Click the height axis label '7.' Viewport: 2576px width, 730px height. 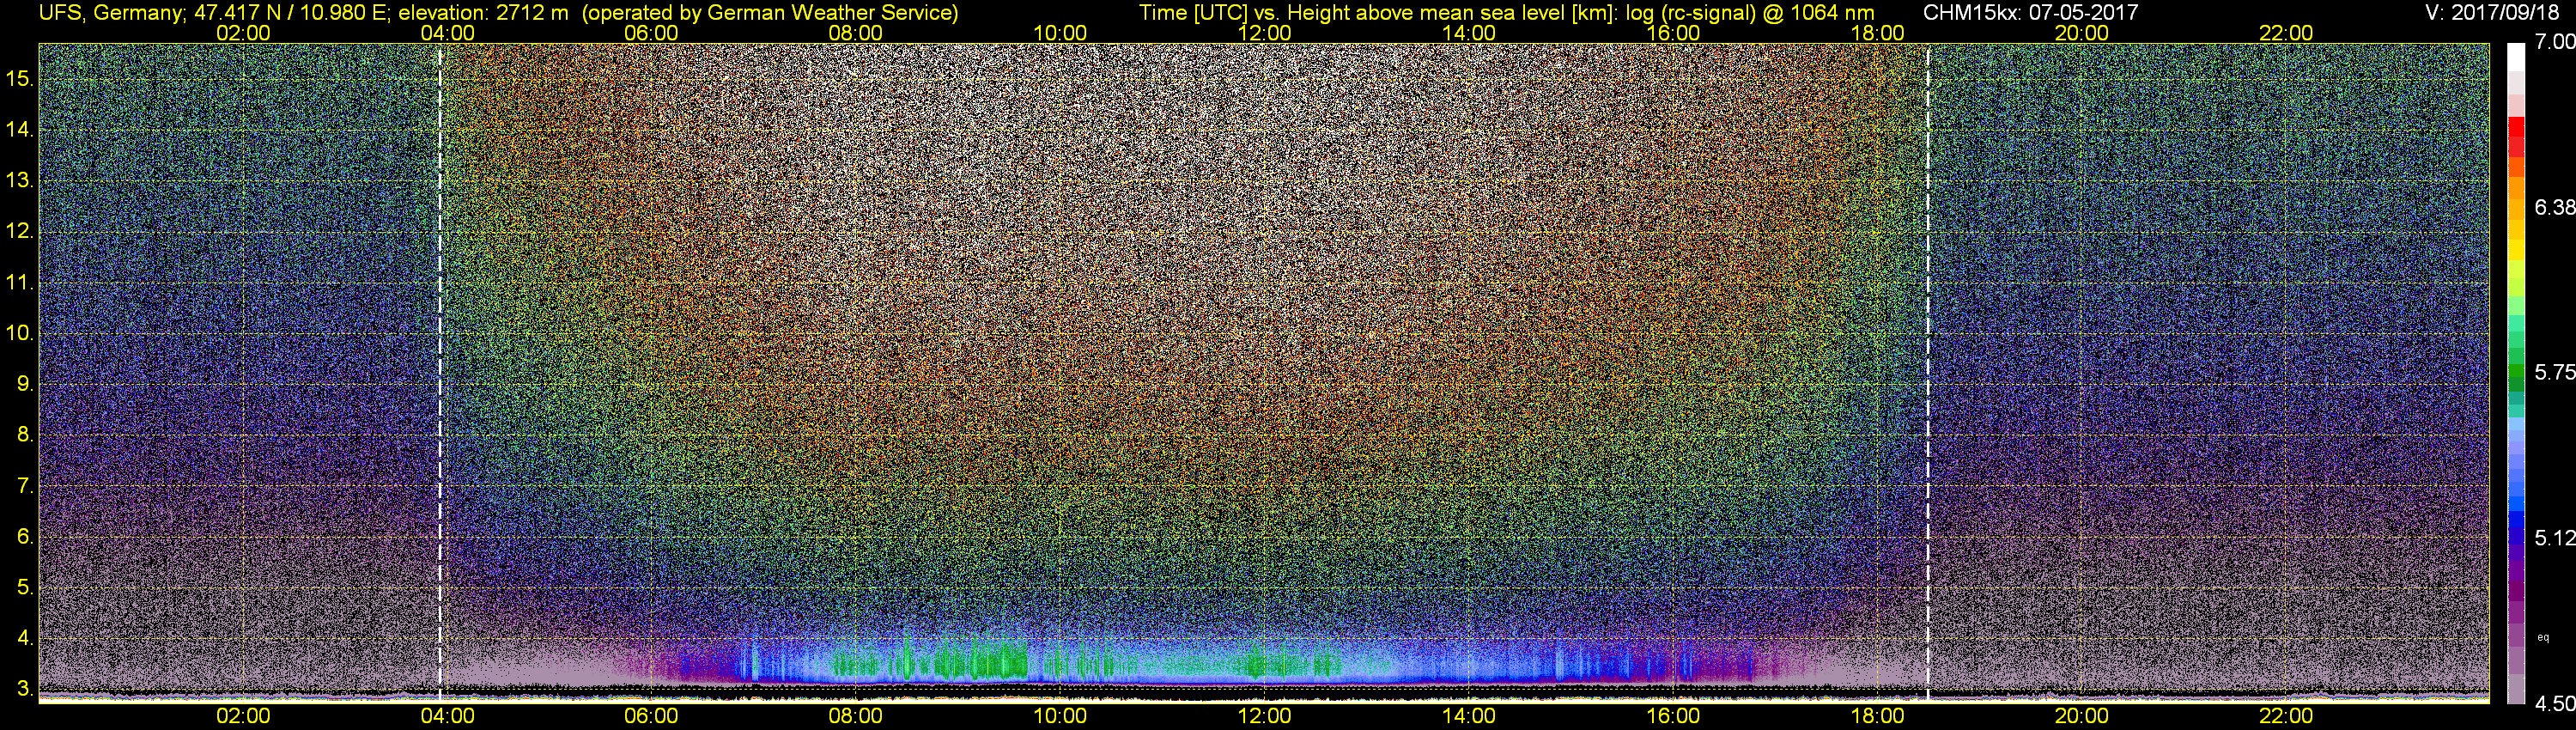coord(26,485)
